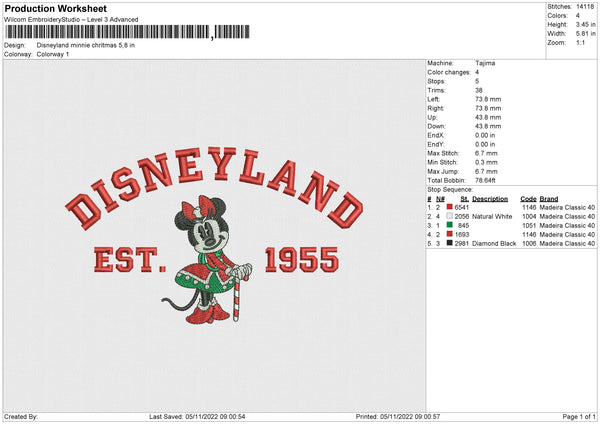Click the 'EndY:' label
Screen dimensions: 600x424
436,144
